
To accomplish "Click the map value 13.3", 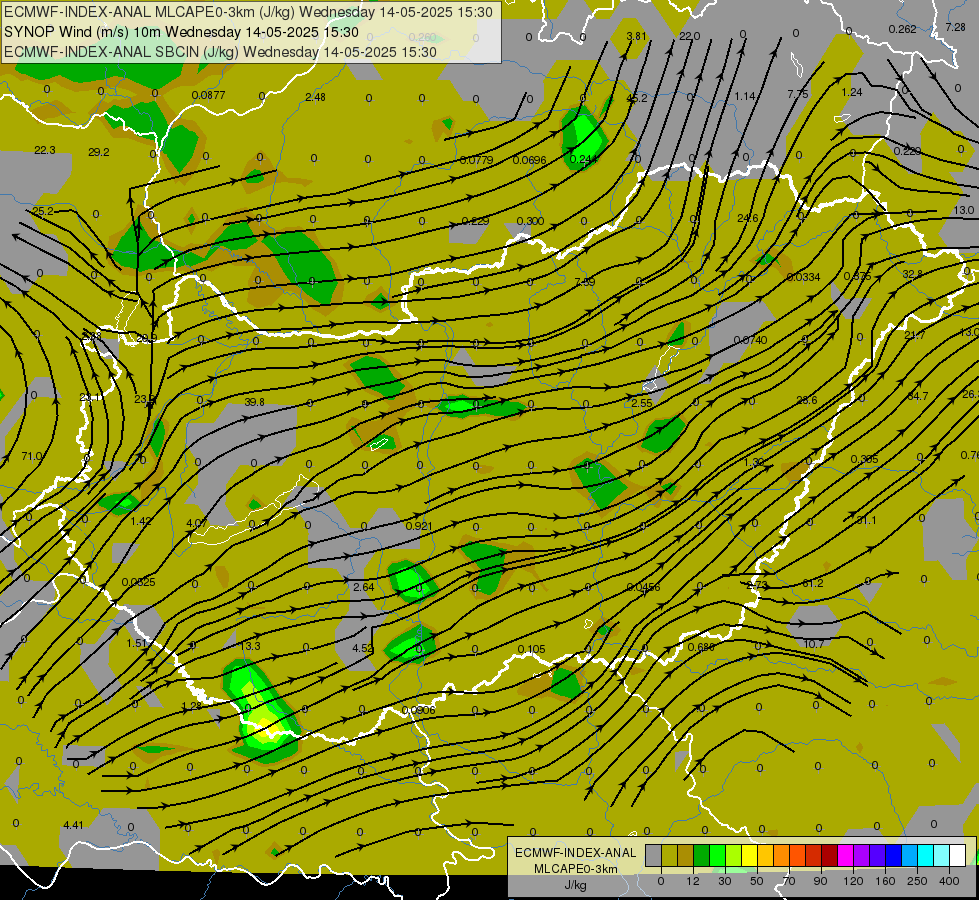I will pos(251,646).
